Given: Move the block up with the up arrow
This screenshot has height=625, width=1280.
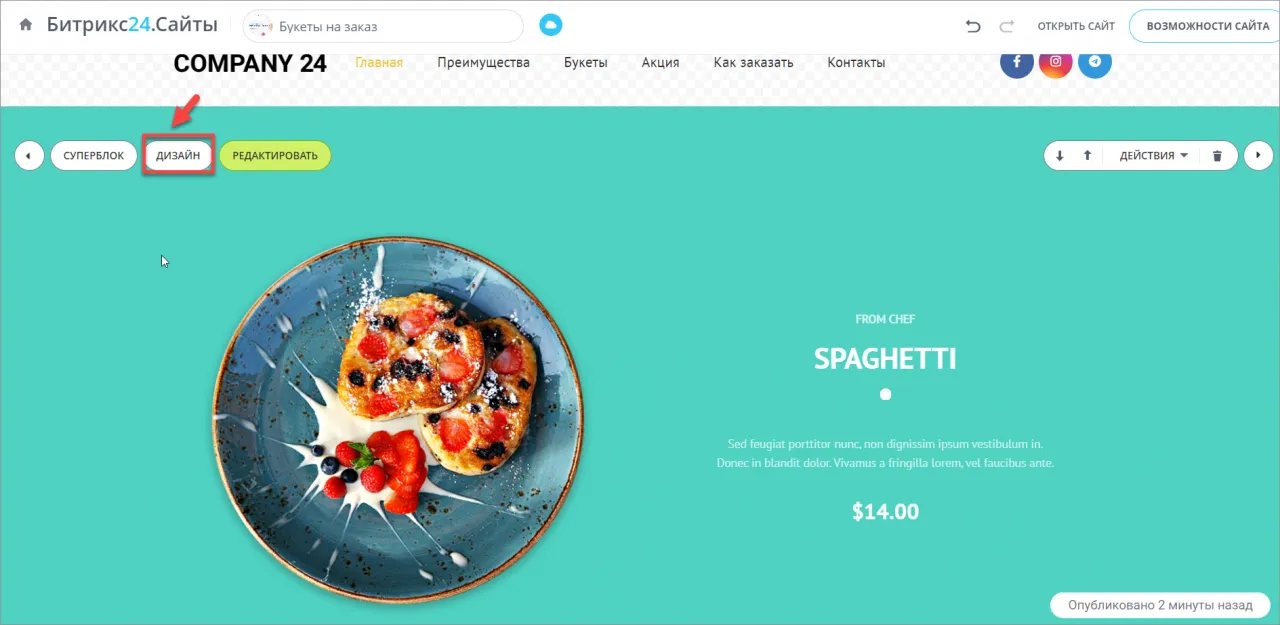Looking at the screenshot, I should coord(1087,156).
